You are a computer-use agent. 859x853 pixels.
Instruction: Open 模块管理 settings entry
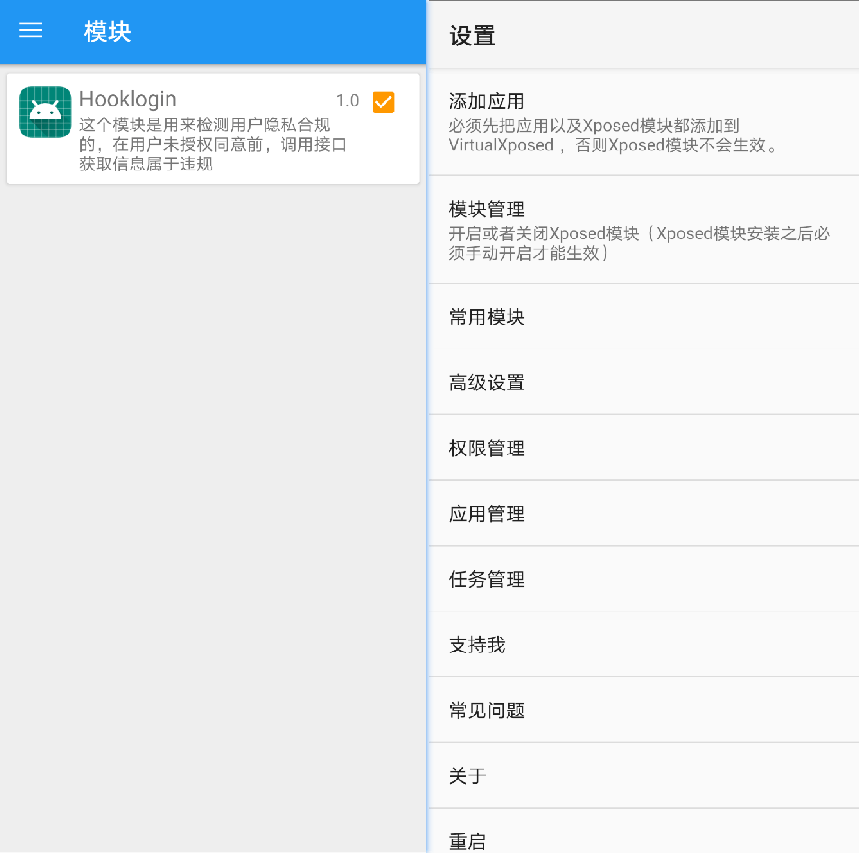click(x=644, y=230)
